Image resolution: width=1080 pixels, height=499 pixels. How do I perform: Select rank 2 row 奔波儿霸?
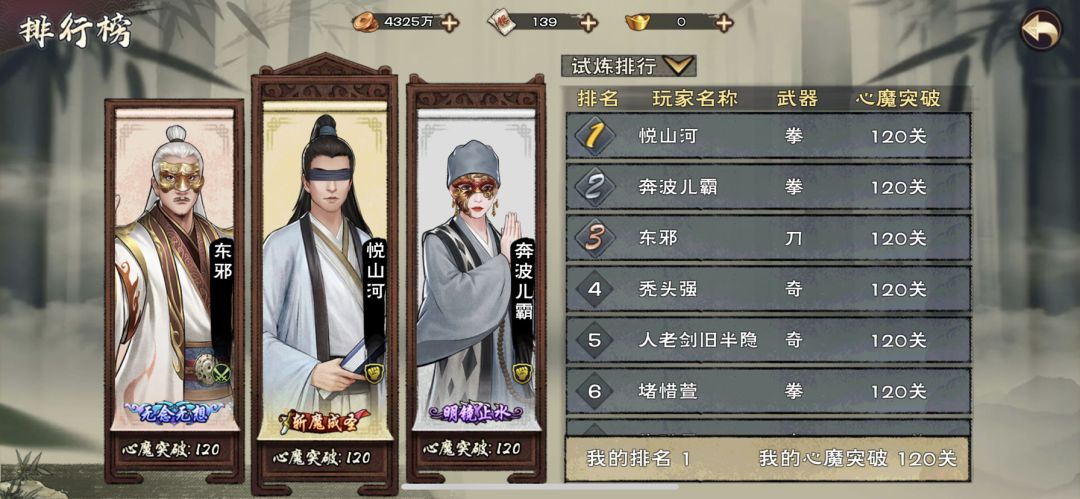768,187
